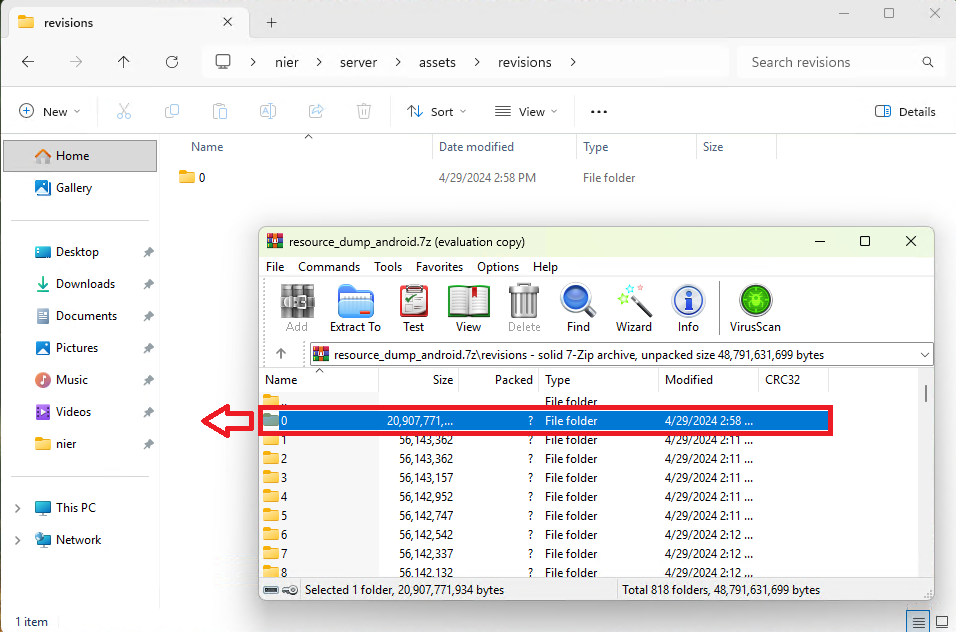
Task: Open WinRAR Tools menu
Action: pyautogui.click(x=388, y=267)
